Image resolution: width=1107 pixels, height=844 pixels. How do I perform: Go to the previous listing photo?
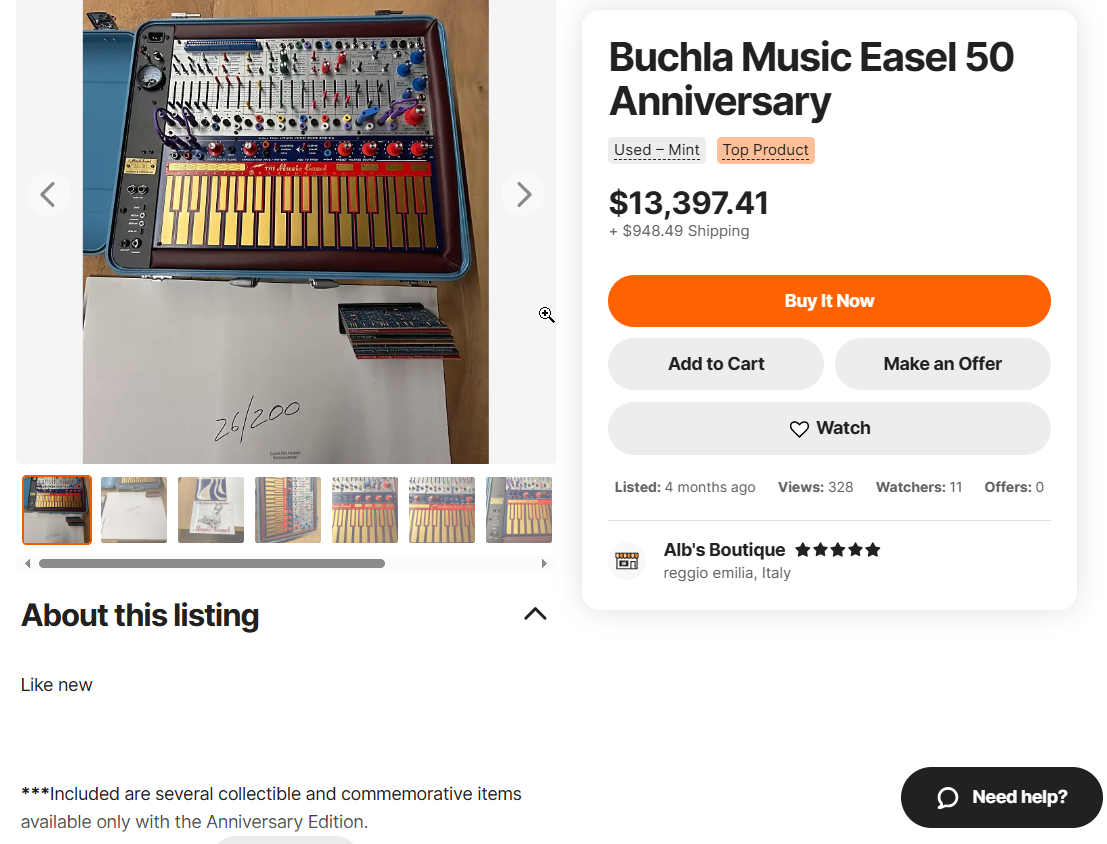[x=47, y=194]
